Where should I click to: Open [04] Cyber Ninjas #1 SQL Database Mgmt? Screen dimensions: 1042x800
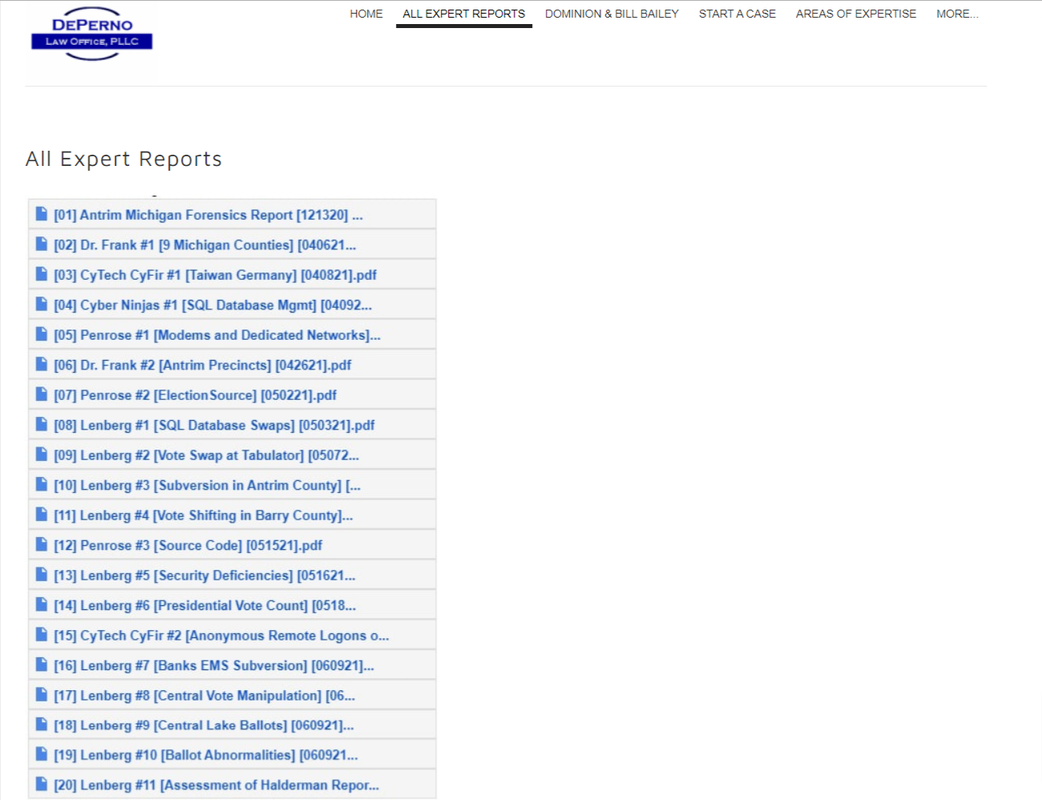(x=213, y=305)
